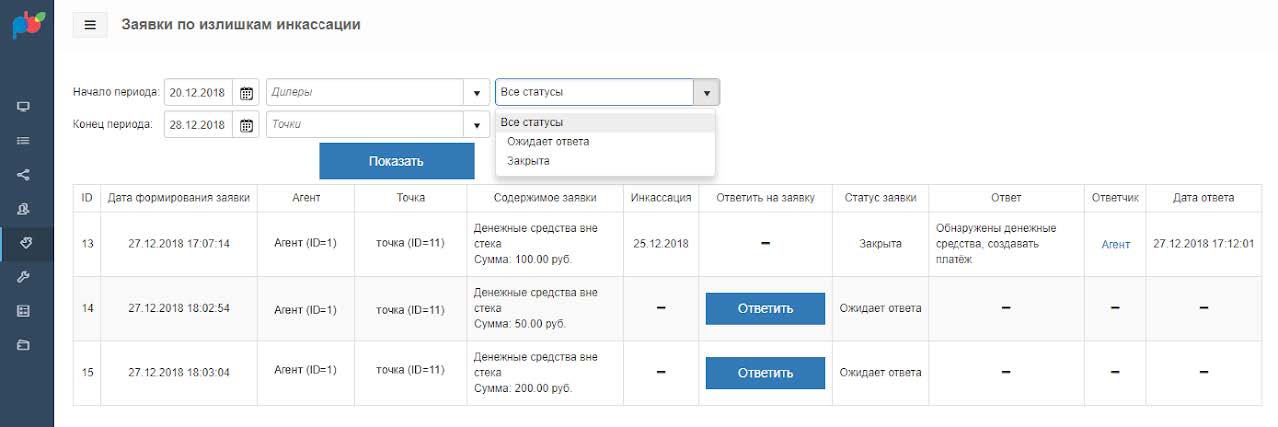Click the app logo in the sidebar
The height and width of the screenshot is (427, 1278).
[27, 23]
